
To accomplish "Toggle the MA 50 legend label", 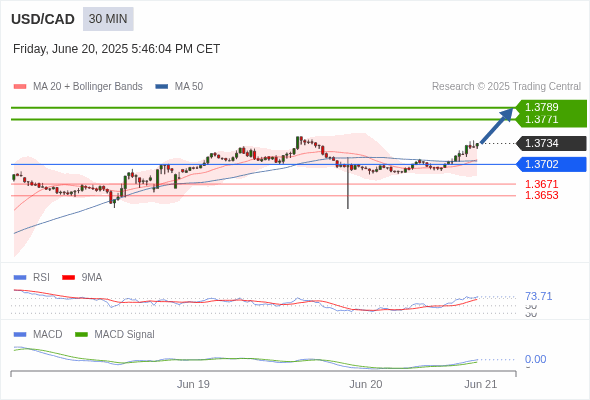I will coord(189,87).
